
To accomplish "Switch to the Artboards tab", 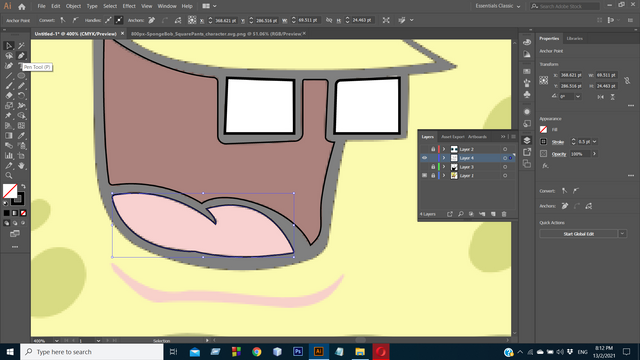I will 477,137.
